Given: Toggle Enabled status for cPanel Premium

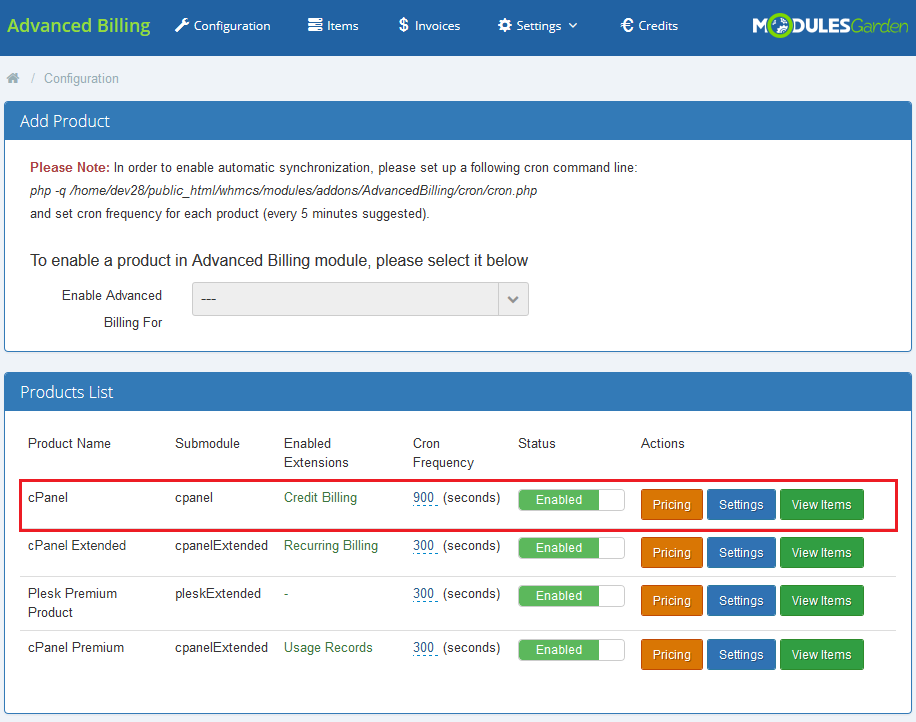Looking at the screenshot, I should click(571, 650).
